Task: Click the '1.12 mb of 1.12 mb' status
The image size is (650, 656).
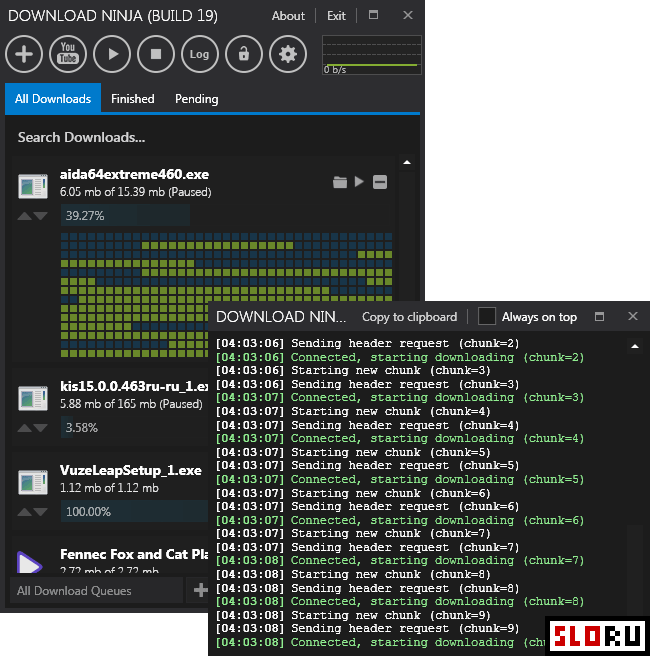Action: click(109, 488)
